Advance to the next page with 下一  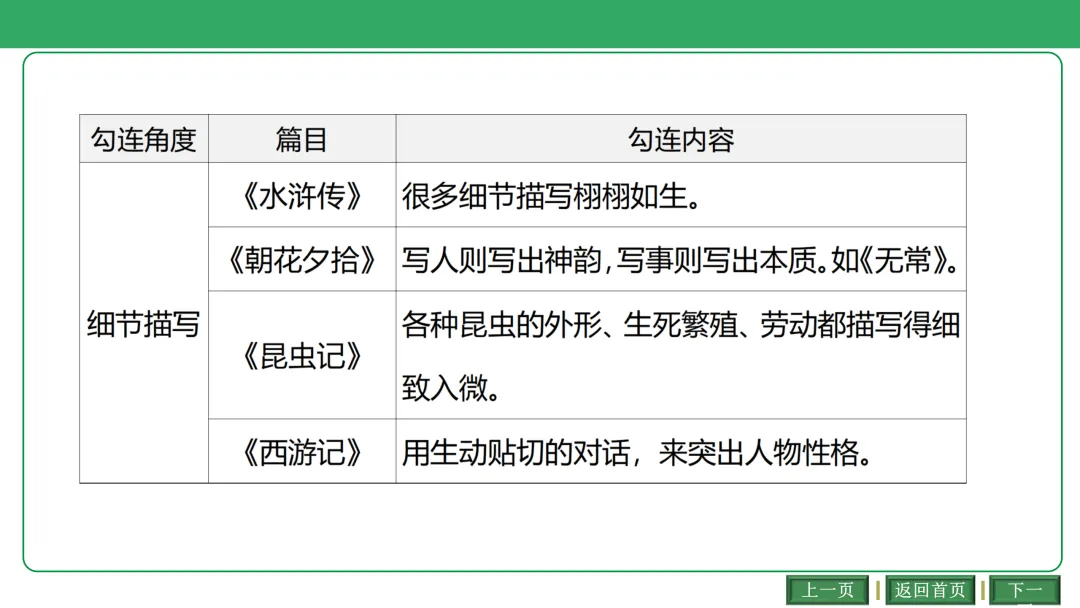(1025, 590)
